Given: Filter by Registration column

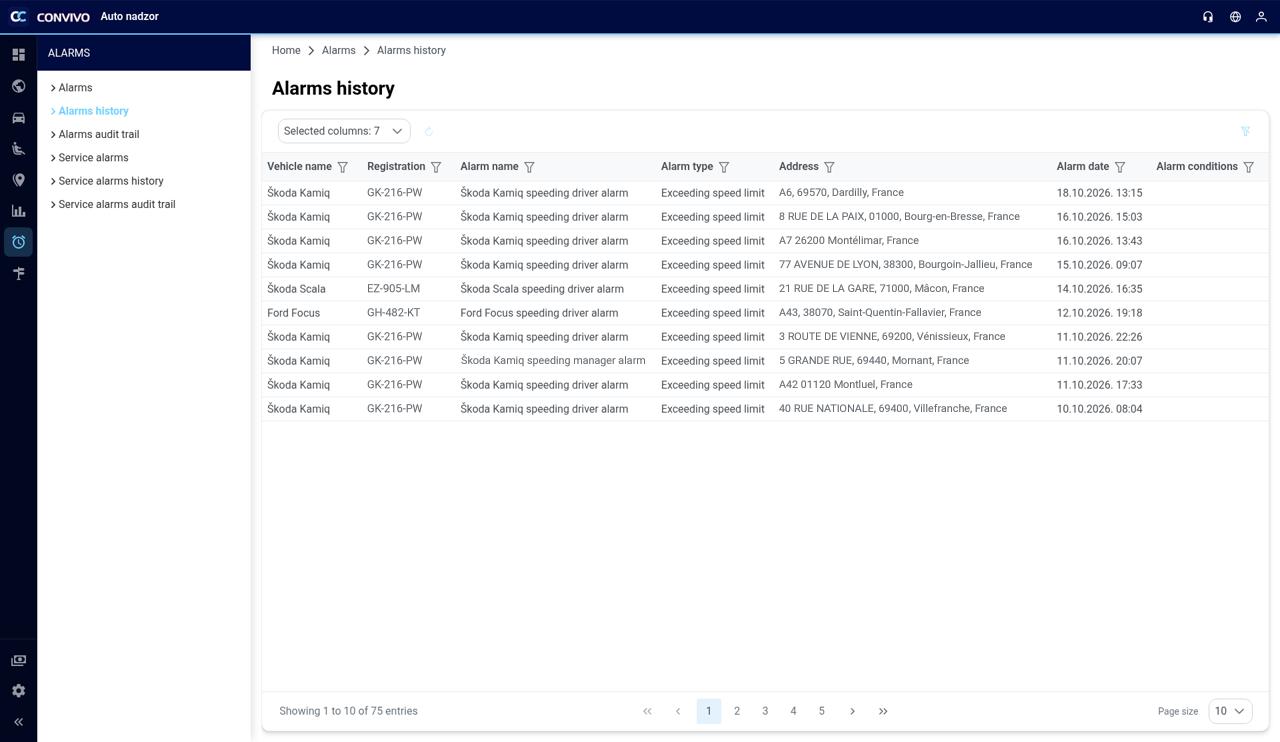Looking at the screenshot, I should (436, 167).
